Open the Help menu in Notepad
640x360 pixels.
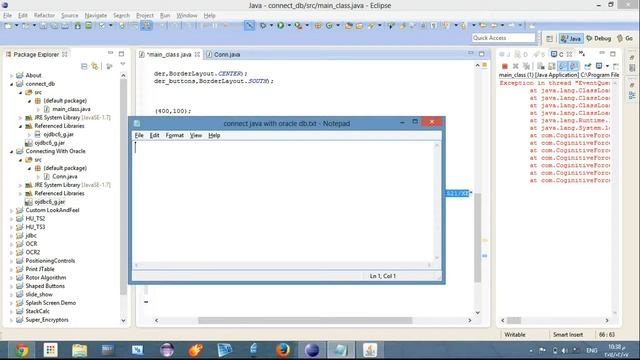point(214,136)
